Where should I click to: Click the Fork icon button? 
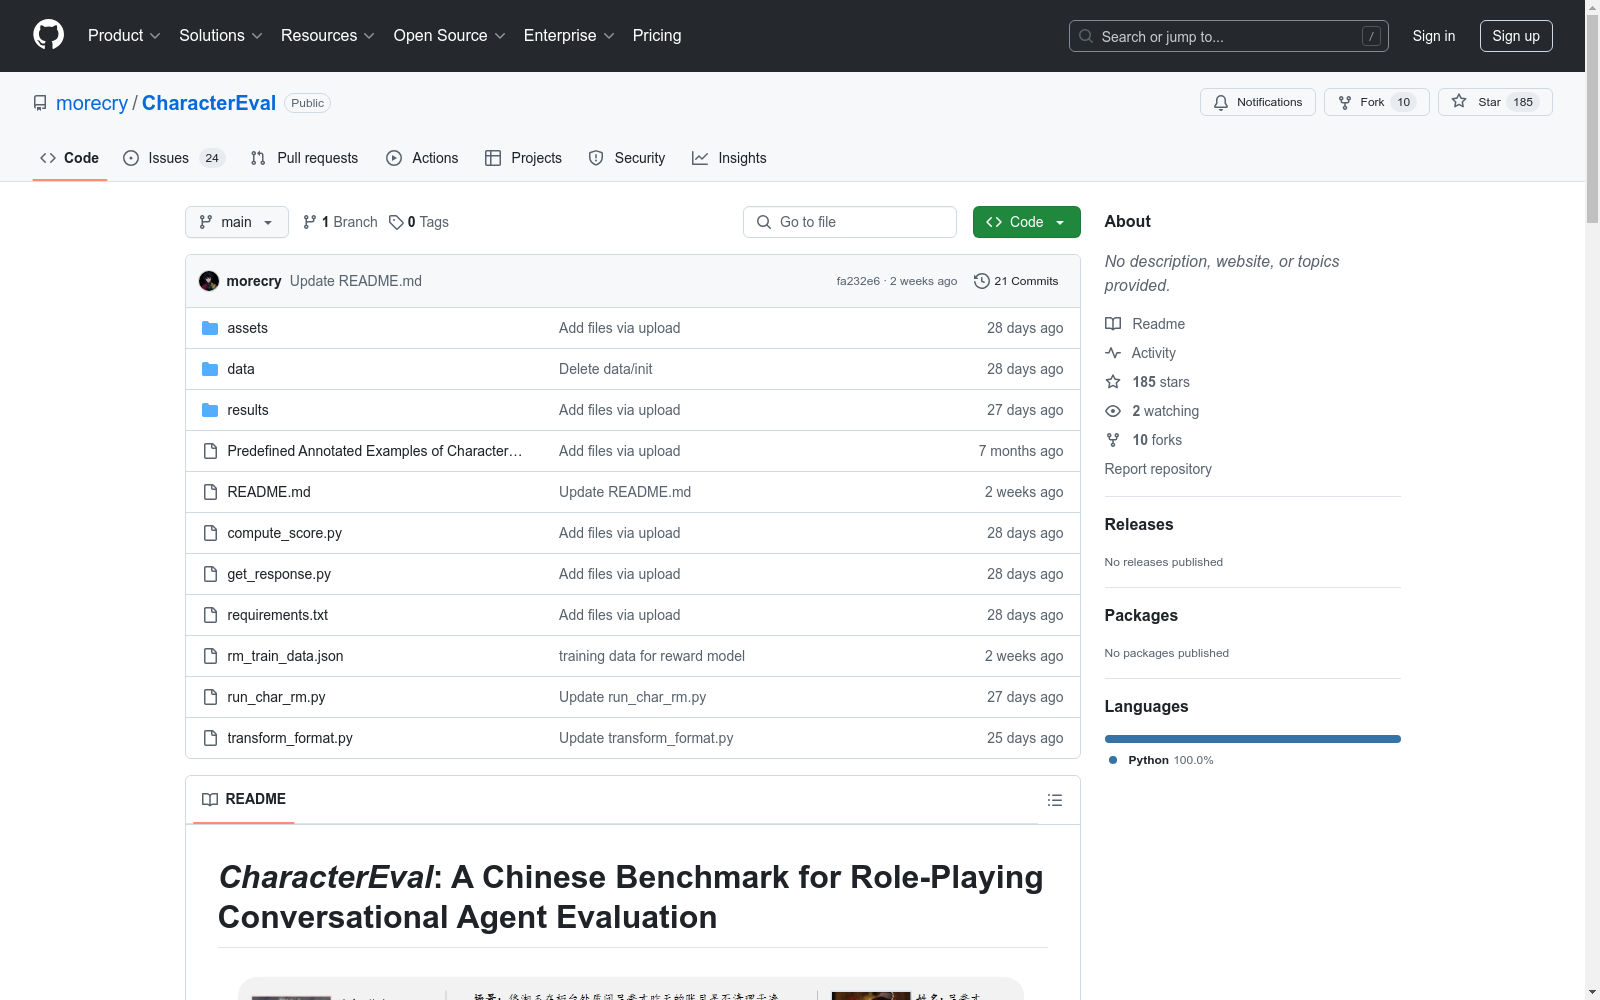point(1345,102)
